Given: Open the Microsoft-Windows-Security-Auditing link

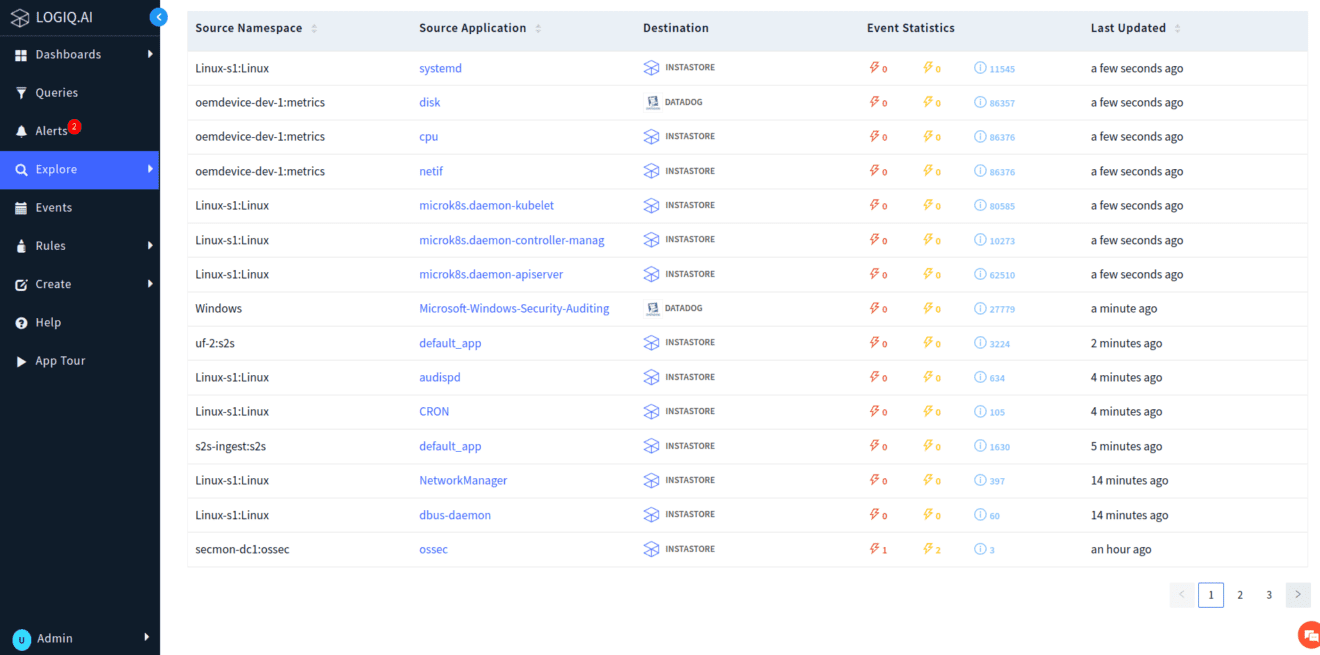Looking at the screenshot, I should click(514, 309).
